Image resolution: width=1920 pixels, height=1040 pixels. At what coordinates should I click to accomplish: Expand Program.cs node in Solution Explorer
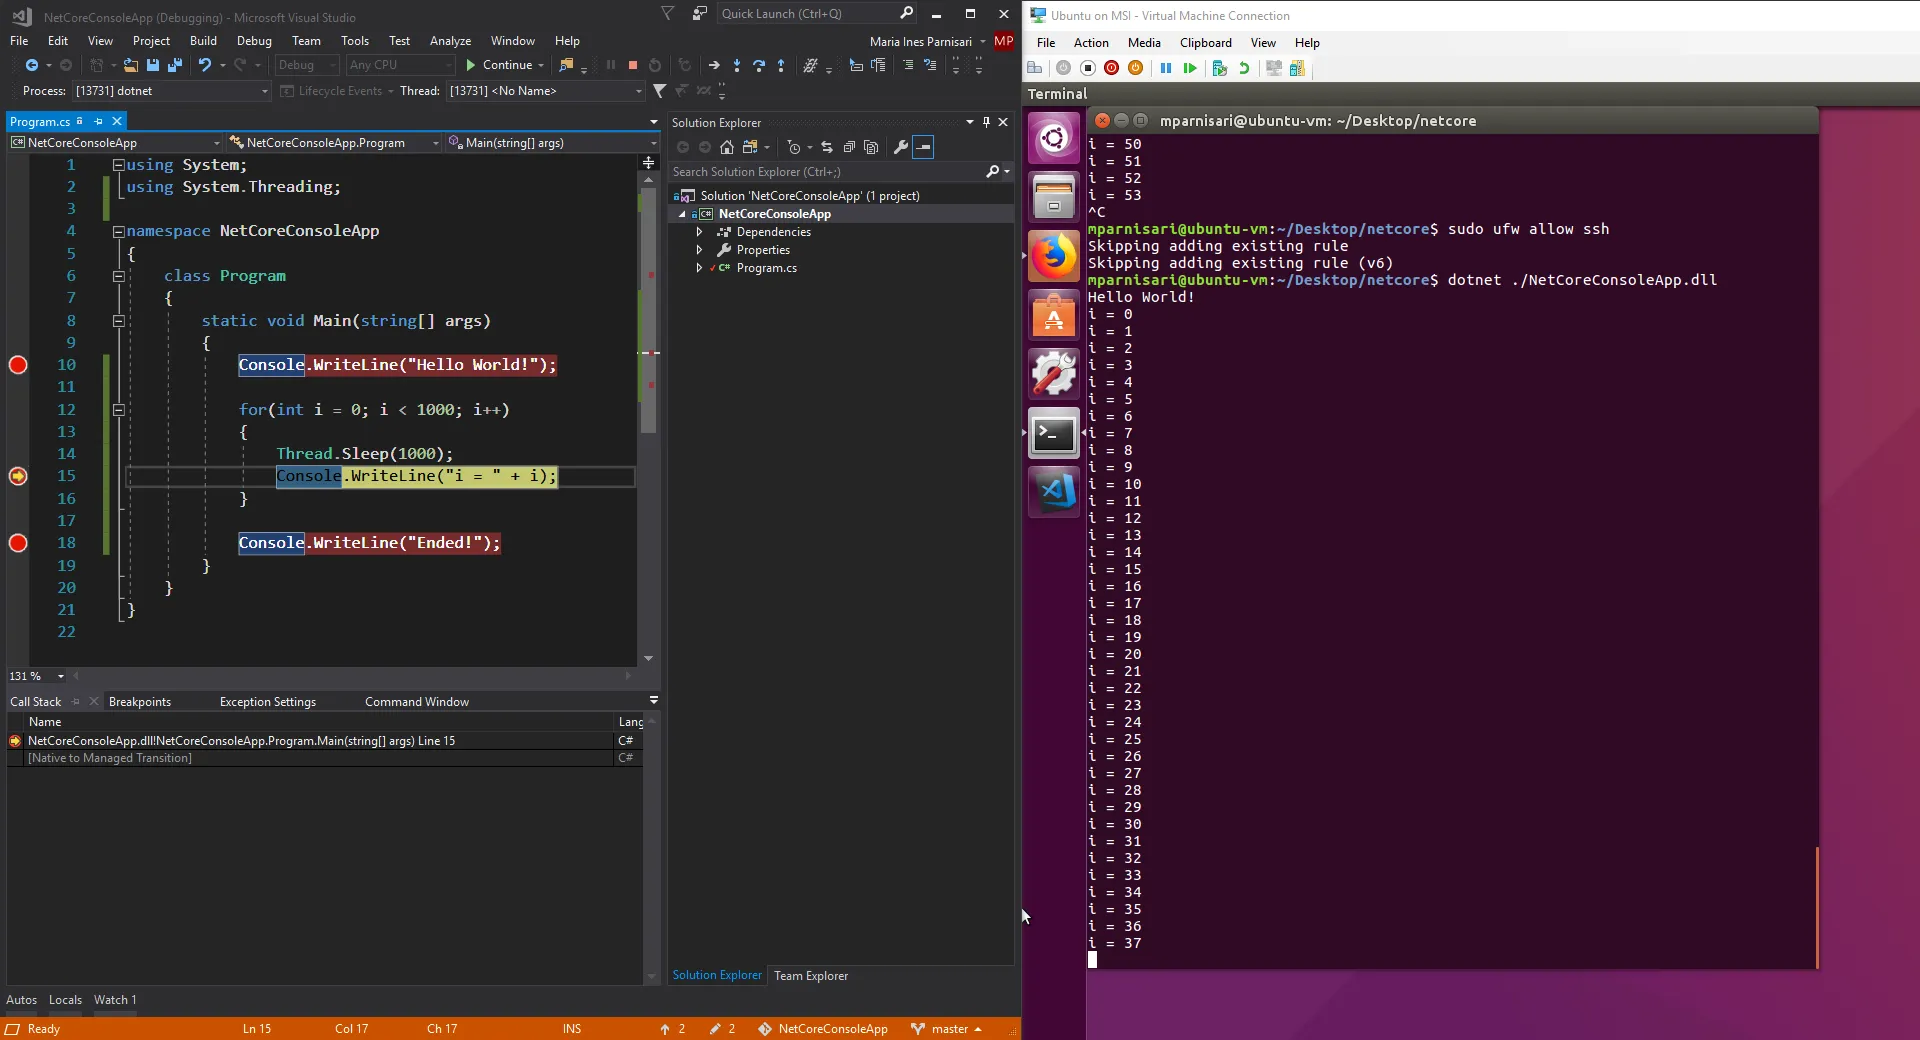(699, 268)
